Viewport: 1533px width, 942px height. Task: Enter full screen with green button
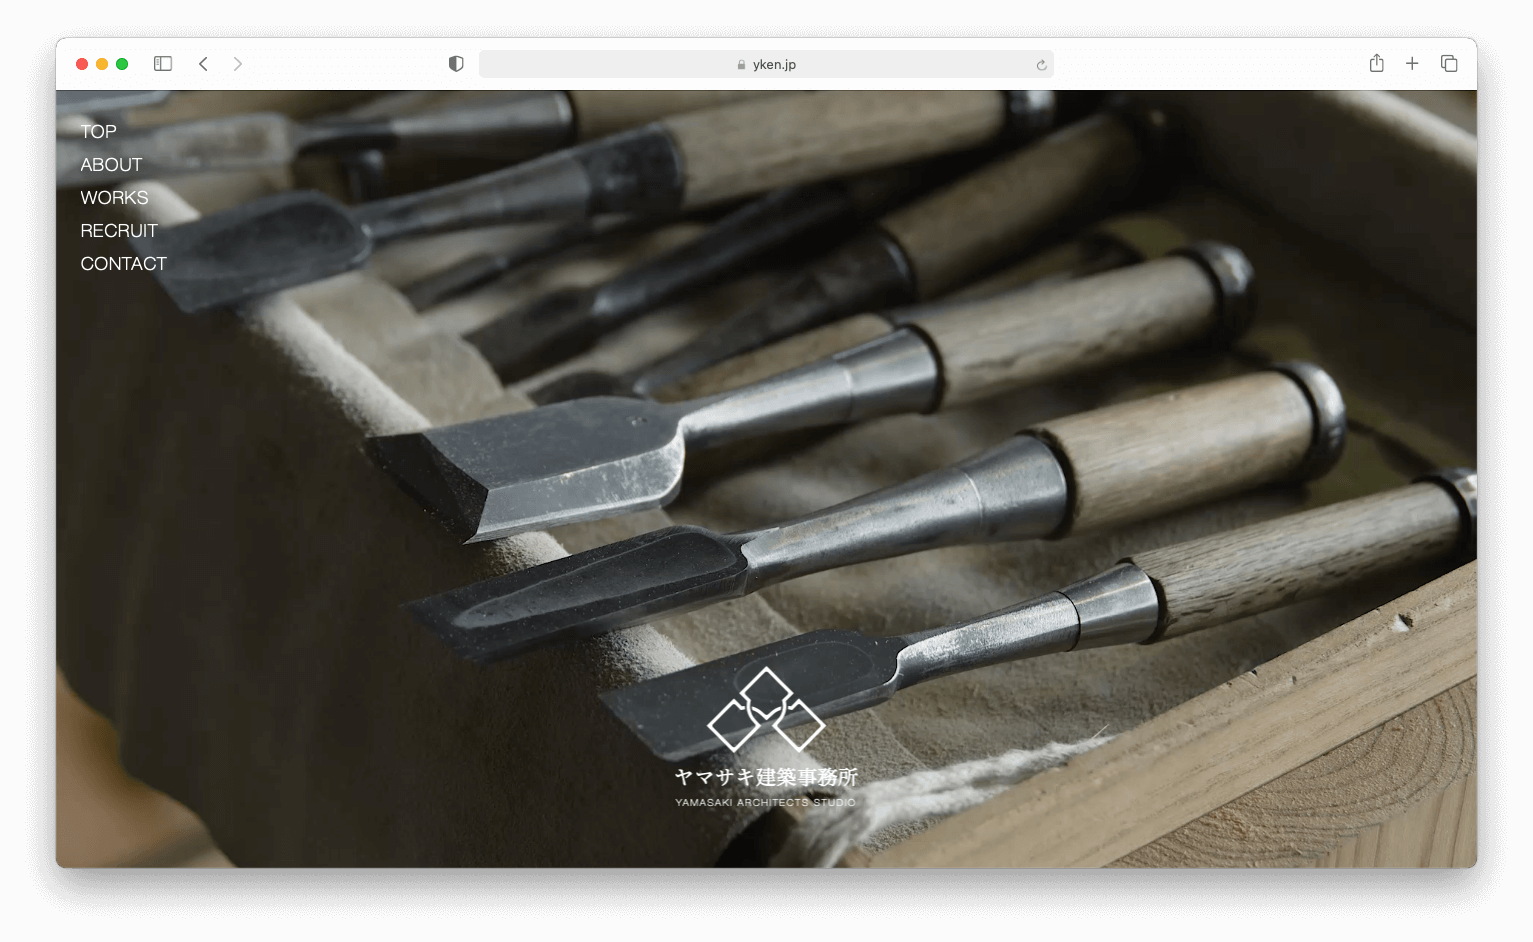pos(122,64)
